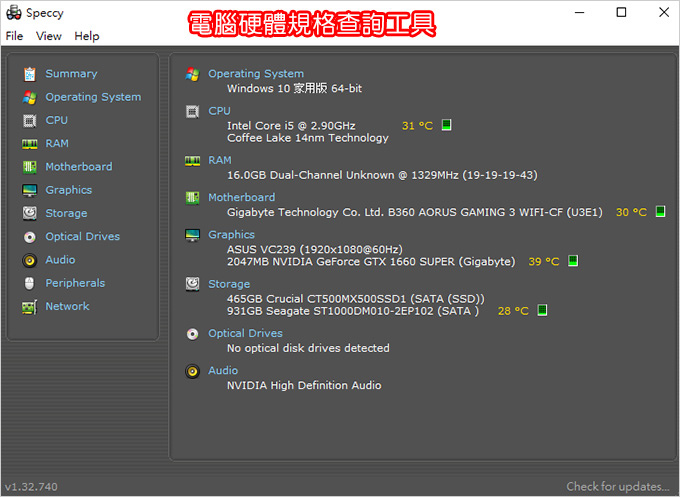
Task: Open the Help menu
Action: [87, 36]
